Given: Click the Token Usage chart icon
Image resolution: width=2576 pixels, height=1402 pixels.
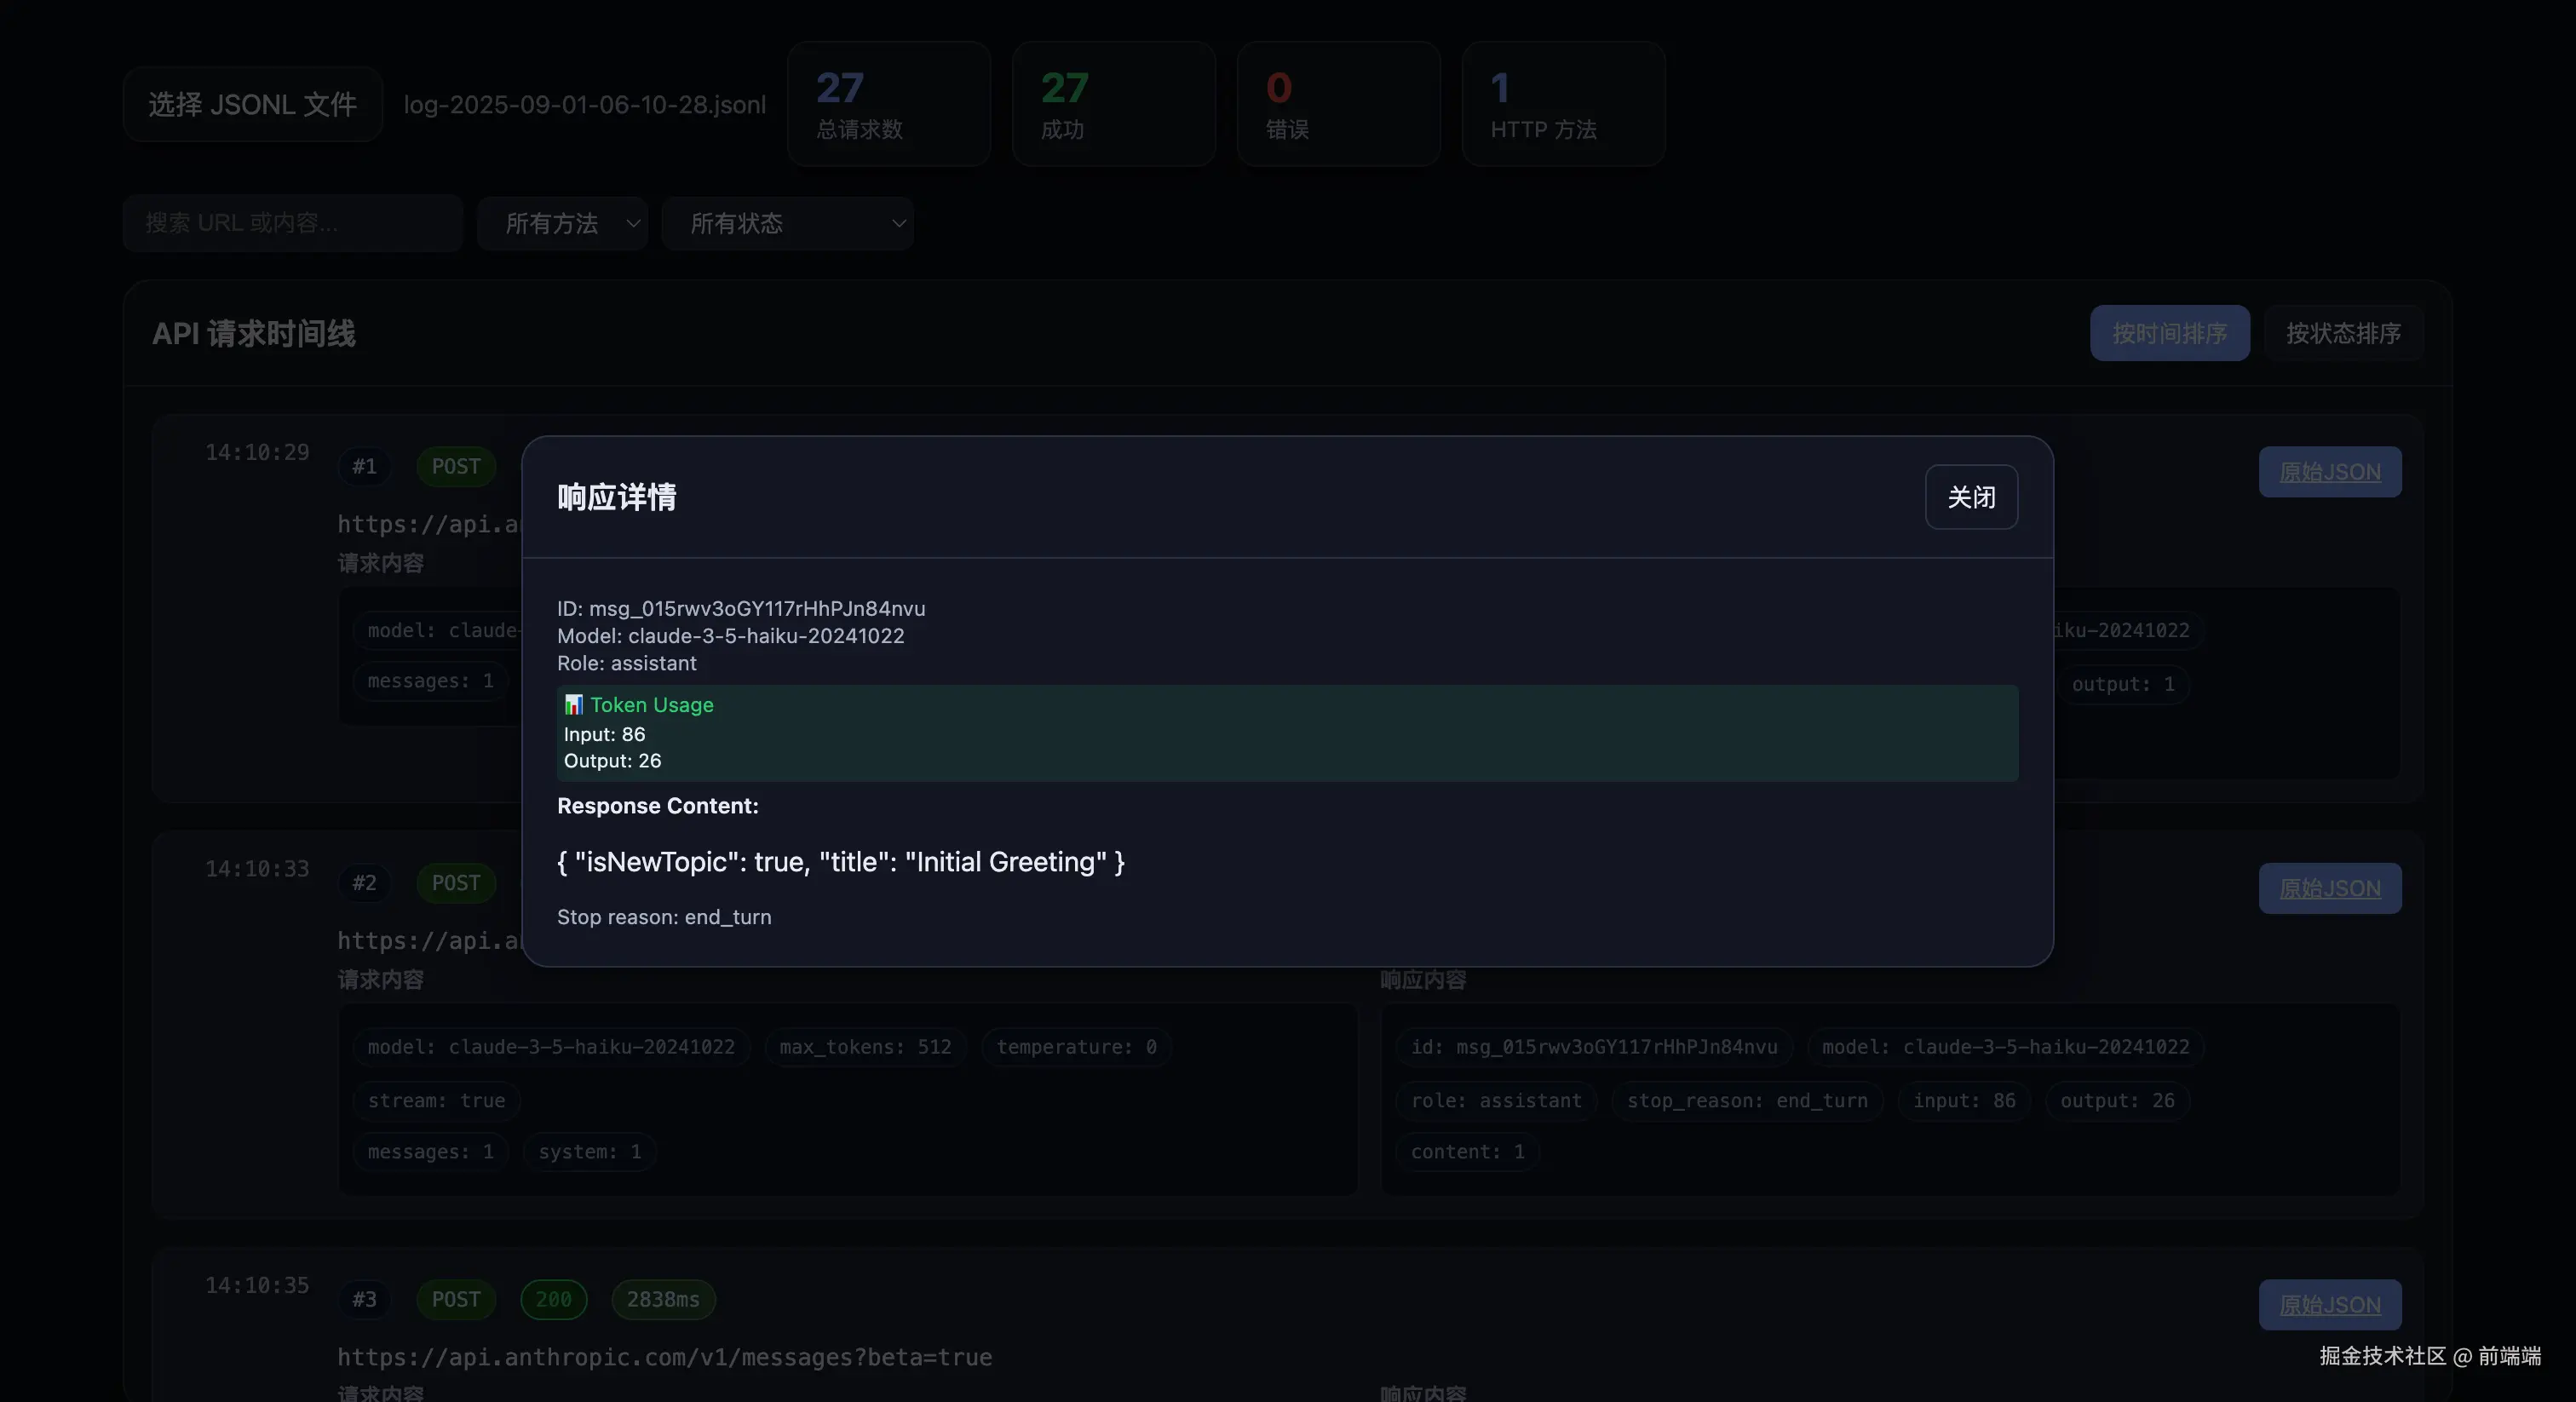Looking at the screenshot, I should click(573, 705).
